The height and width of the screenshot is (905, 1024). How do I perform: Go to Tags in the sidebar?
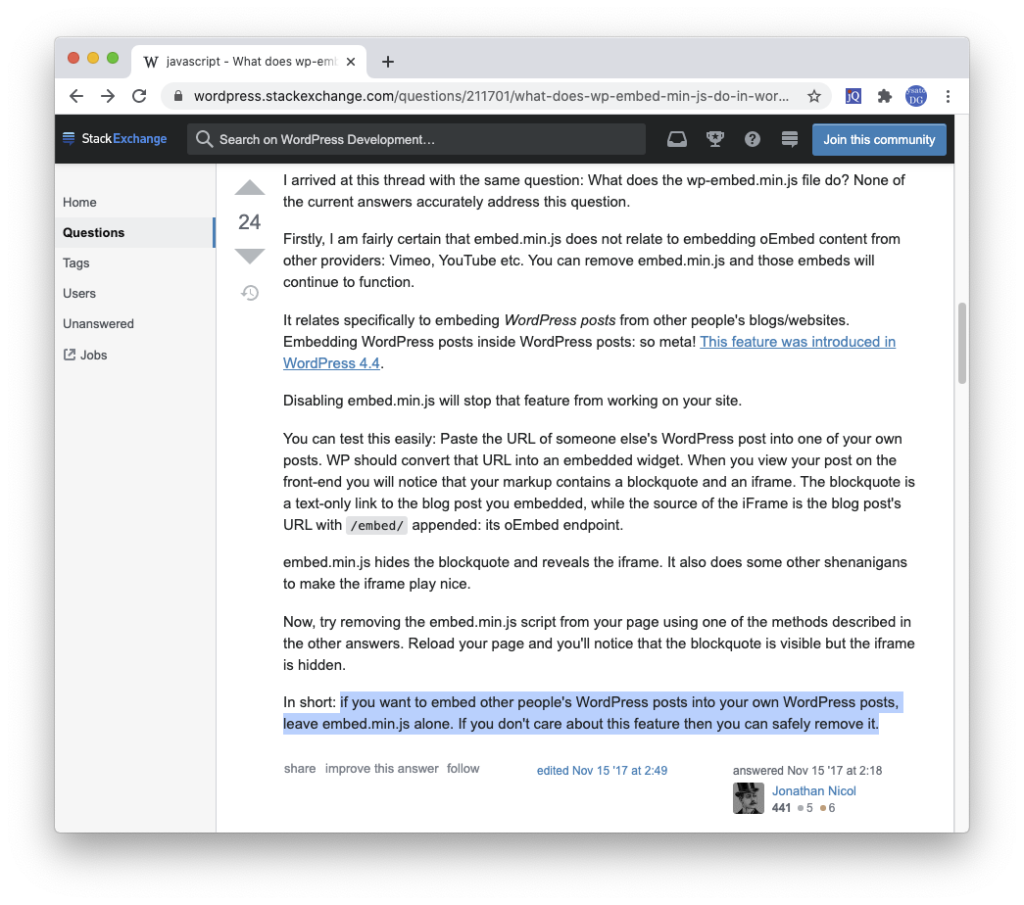76,263
